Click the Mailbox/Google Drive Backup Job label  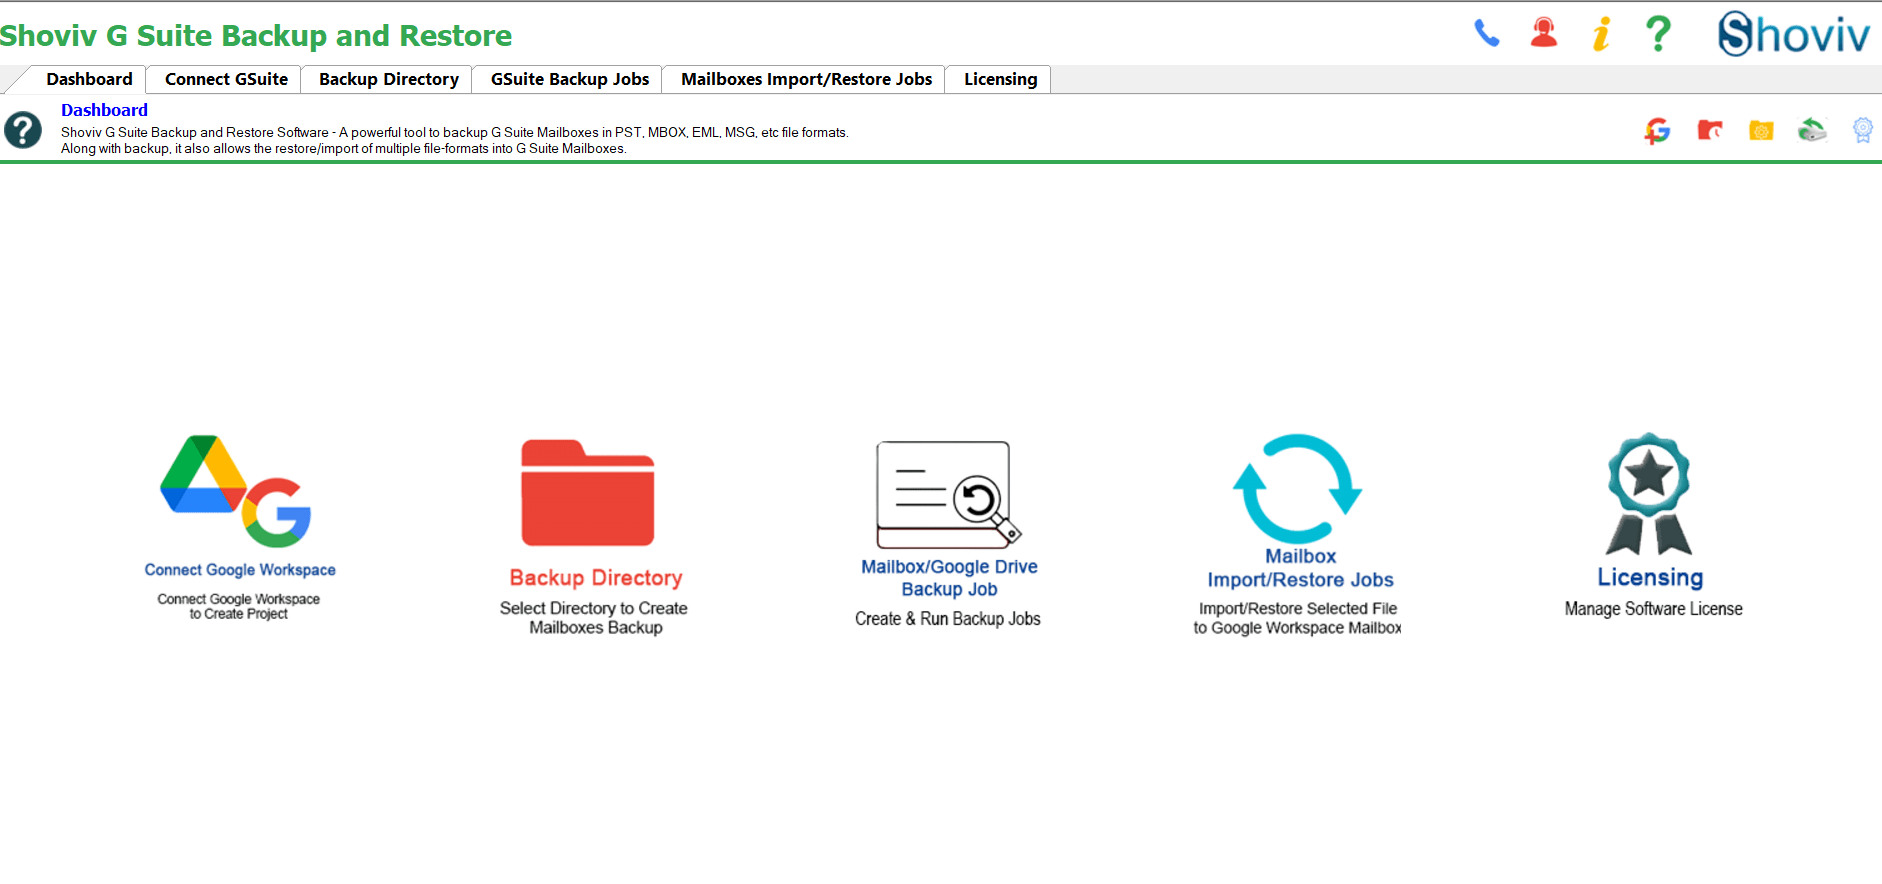point(949,578)
